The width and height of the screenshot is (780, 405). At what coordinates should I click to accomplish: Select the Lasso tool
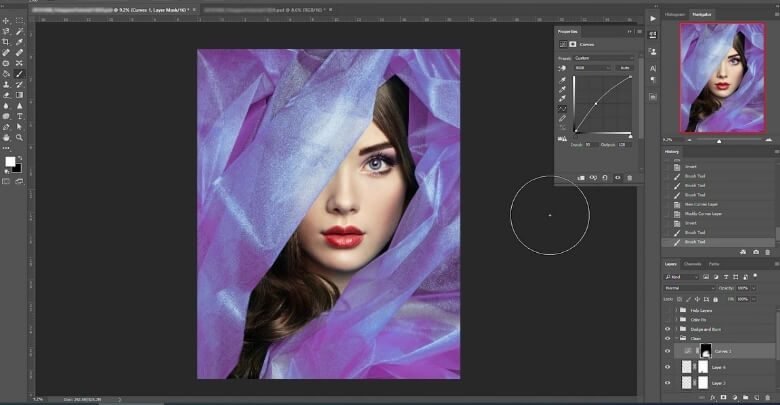pyautogui.click(x=6, y=31)
